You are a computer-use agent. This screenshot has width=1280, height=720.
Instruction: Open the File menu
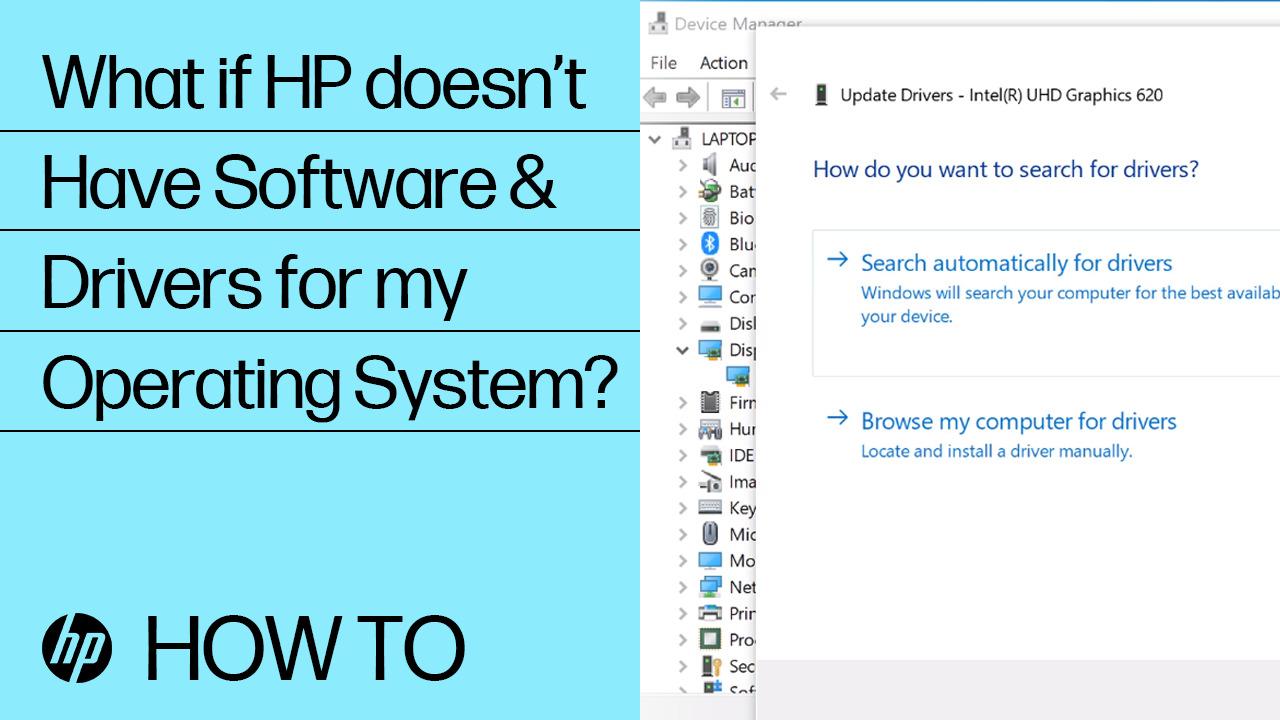click(662, 62)
